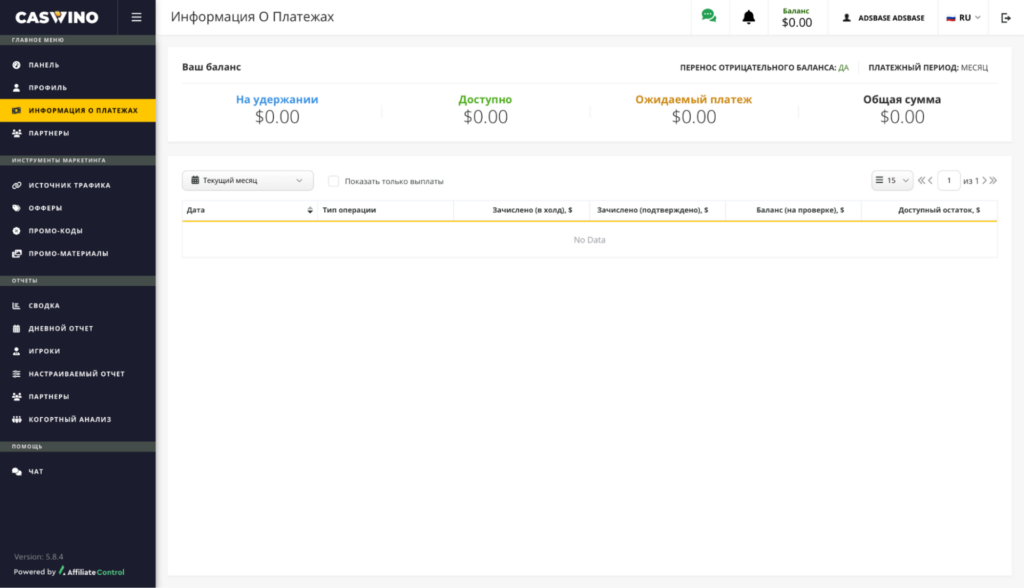Open Партнеры under Отчеты section
Viewport: 1024px width, 588px height.
(x=78, y=397)
